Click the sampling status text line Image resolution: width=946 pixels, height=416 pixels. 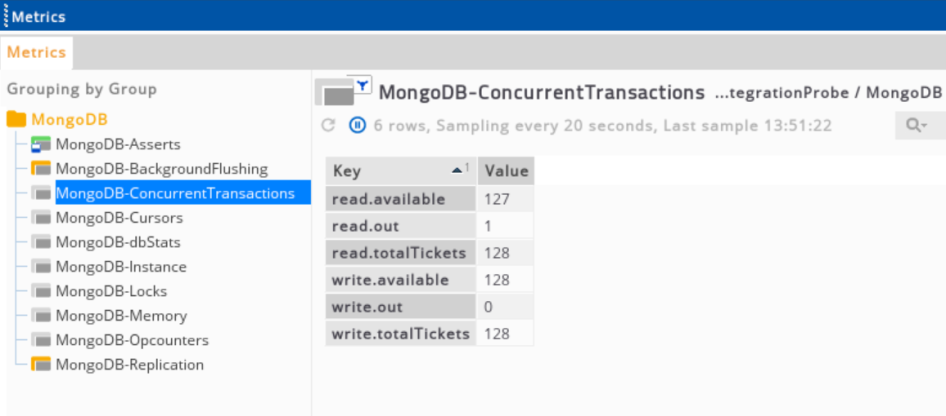[x=603, y=125]
